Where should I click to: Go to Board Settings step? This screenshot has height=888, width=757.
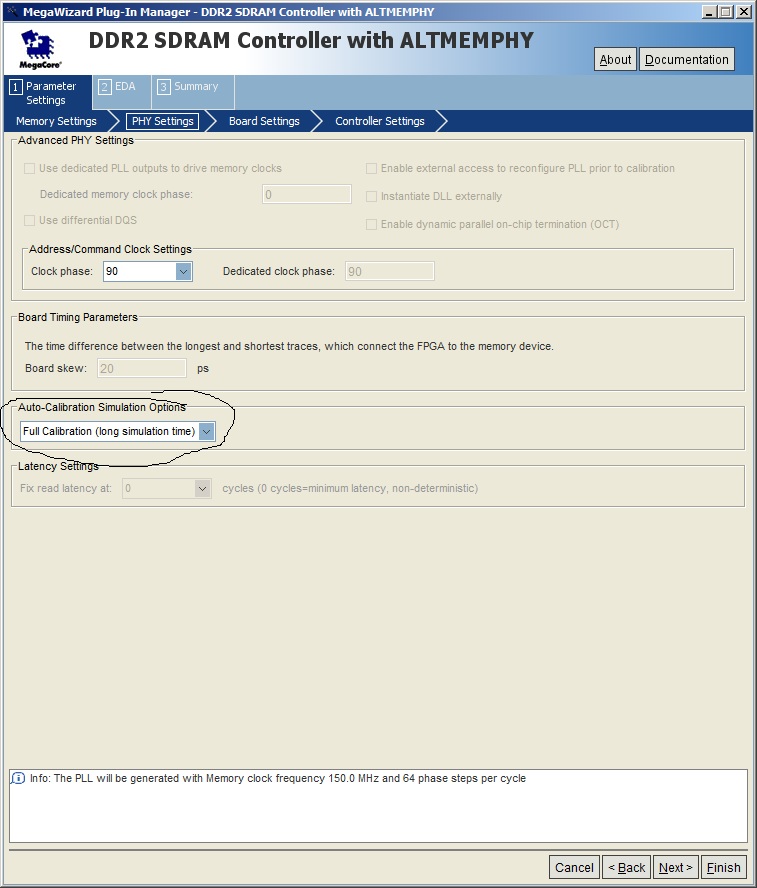point(264,121)
